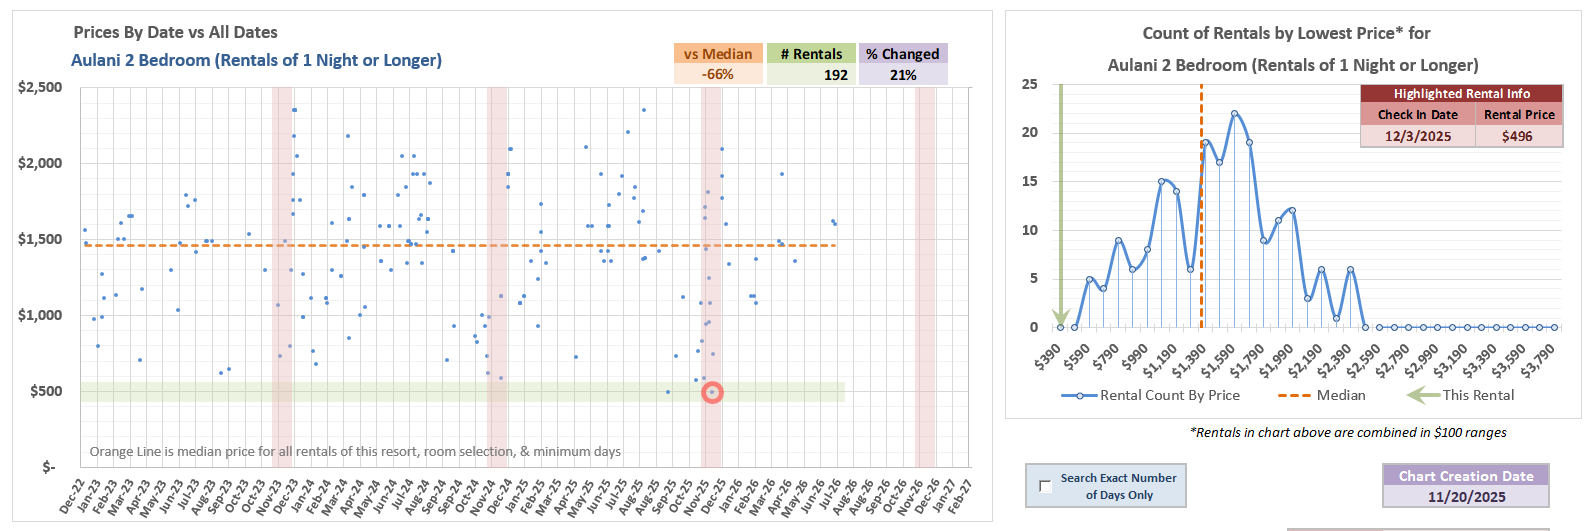This screenshot has height=531, width=1591.
Task: Select the 11/20/2025 date cell
Action: (1465, 497)
